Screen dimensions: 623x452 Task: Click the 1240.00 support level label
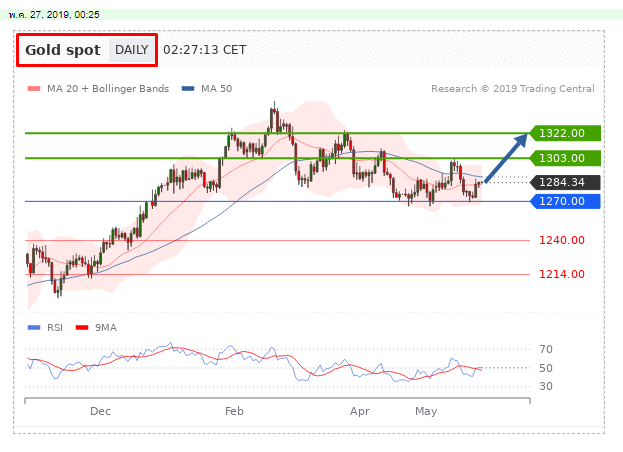[561, 240]
